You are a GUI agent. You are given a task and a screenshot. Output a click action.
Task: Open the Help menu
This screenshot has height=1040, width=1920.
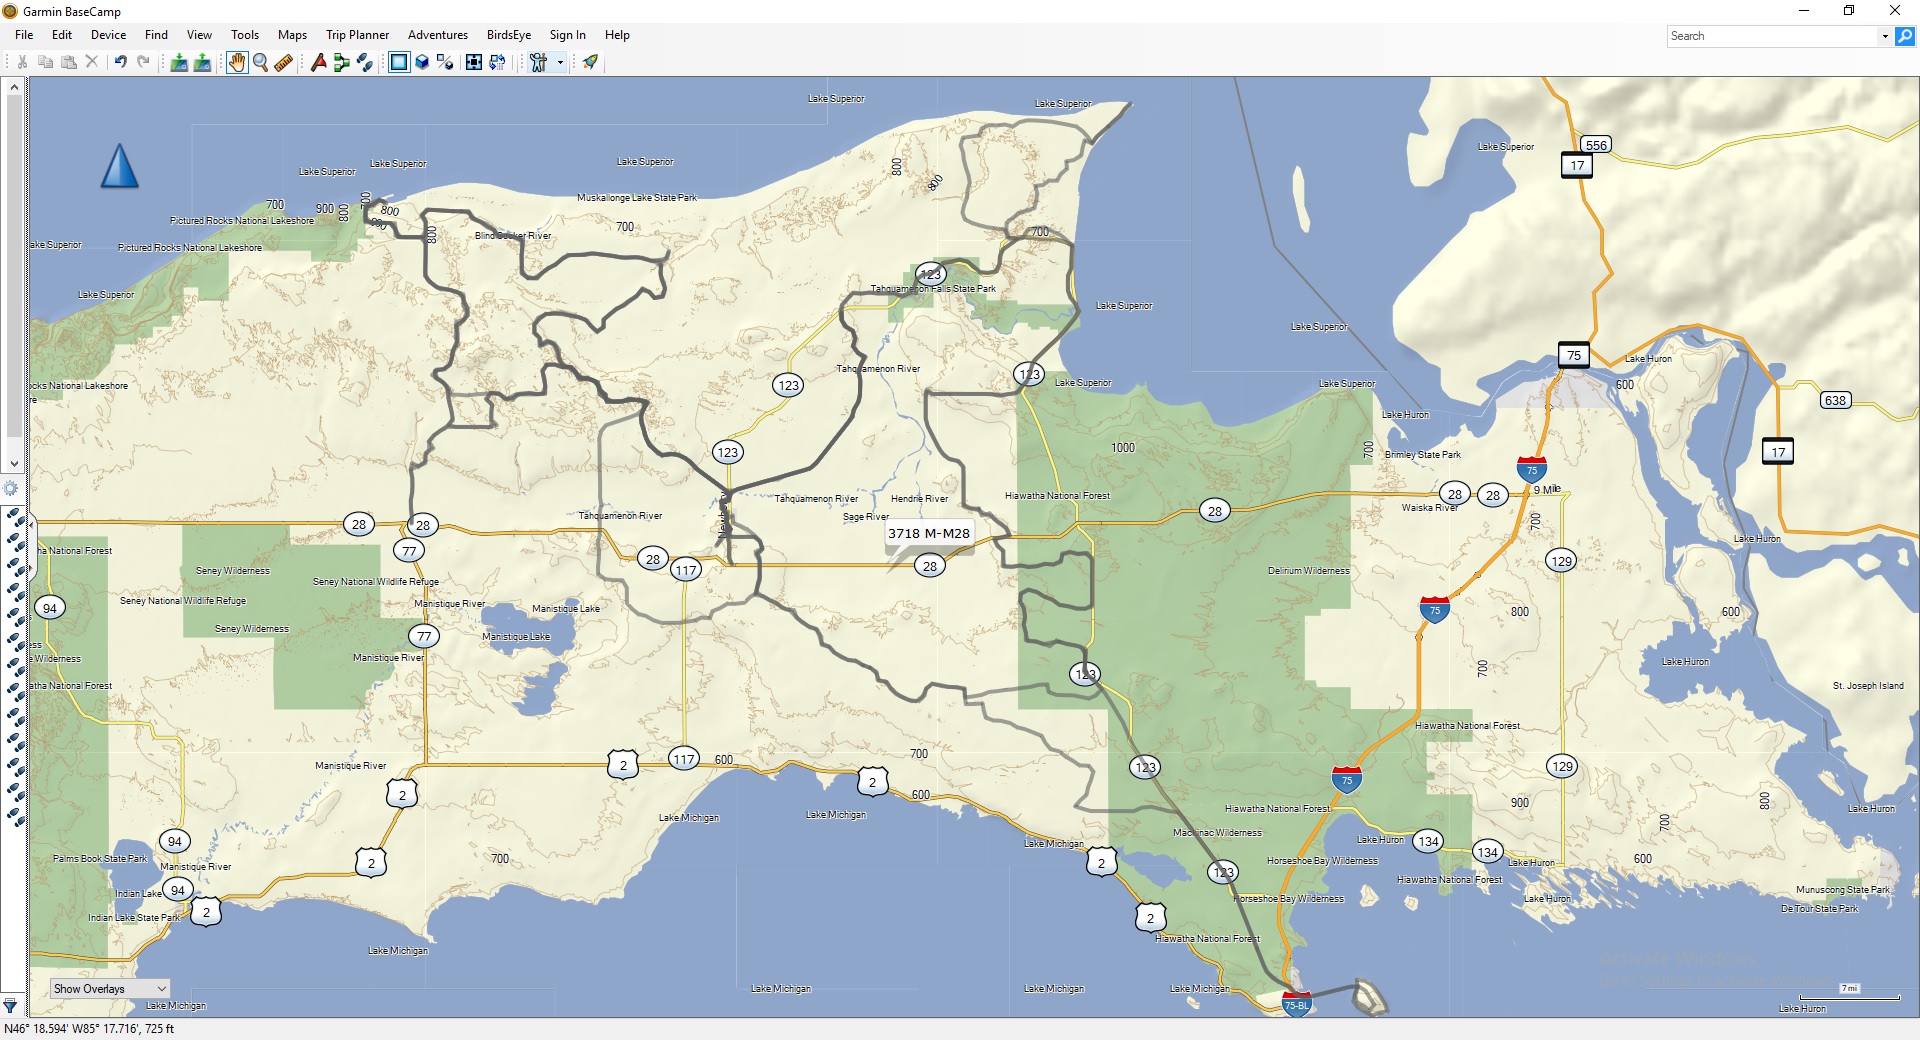617,35
